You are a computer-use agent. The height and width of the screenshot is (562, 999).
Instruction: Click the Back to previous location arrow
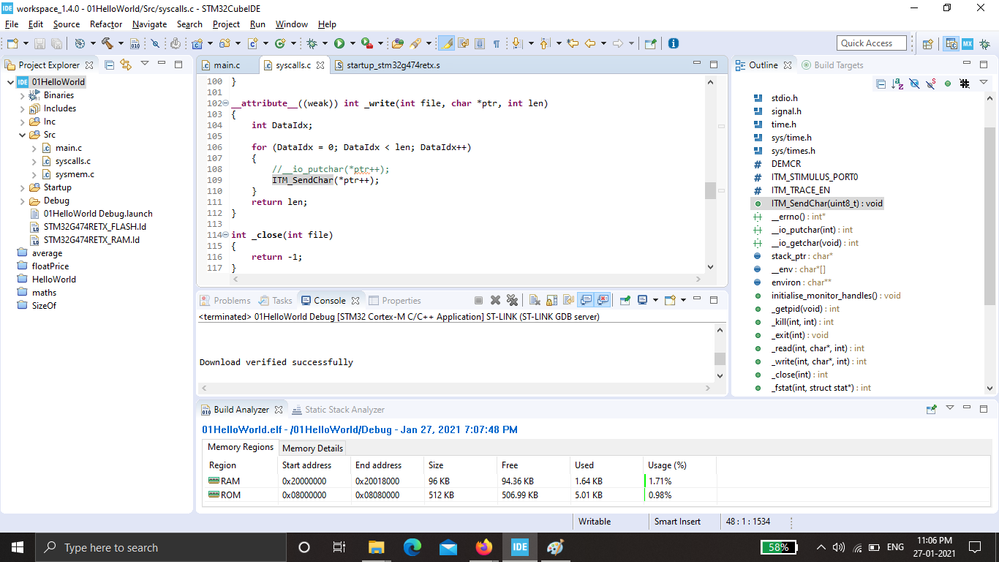[590, 43]
